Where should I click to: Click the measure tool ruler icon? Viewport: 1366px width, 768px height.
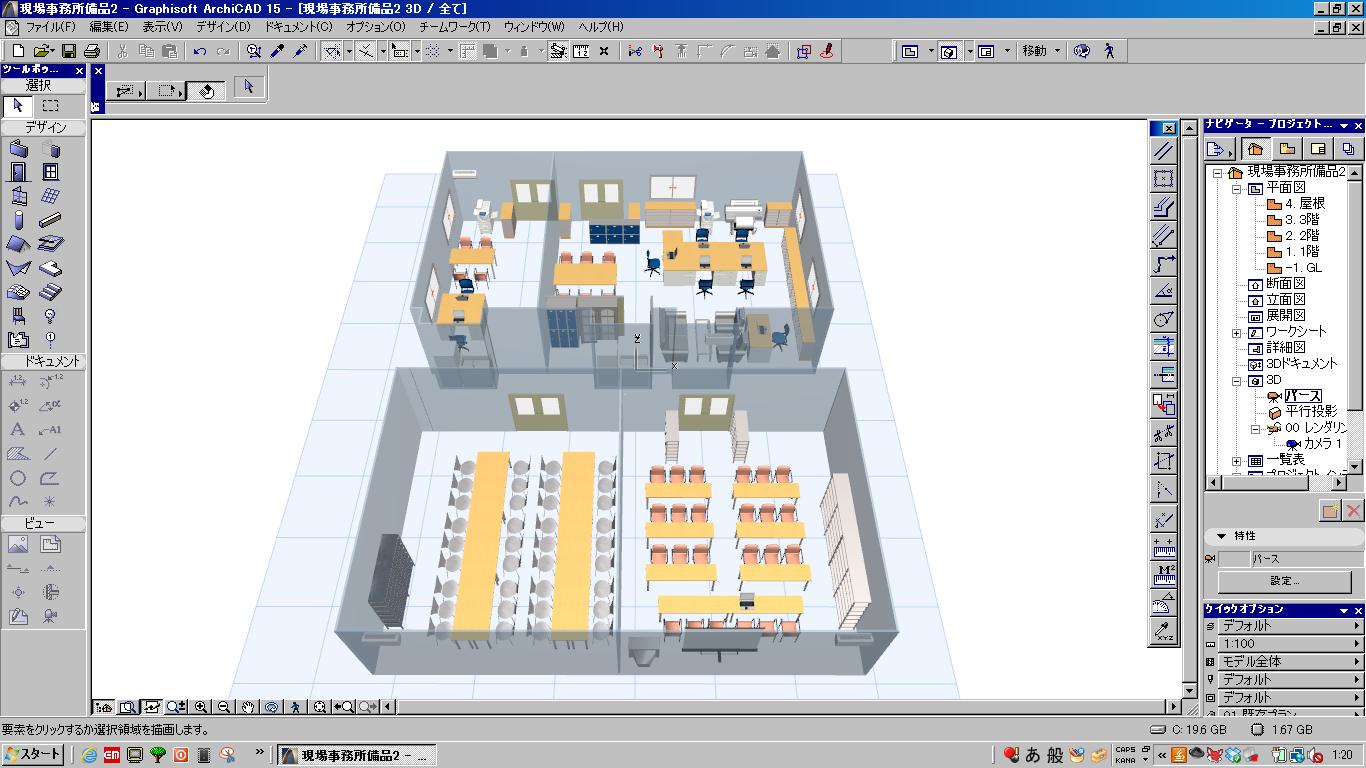click(x=1164, y=548)
